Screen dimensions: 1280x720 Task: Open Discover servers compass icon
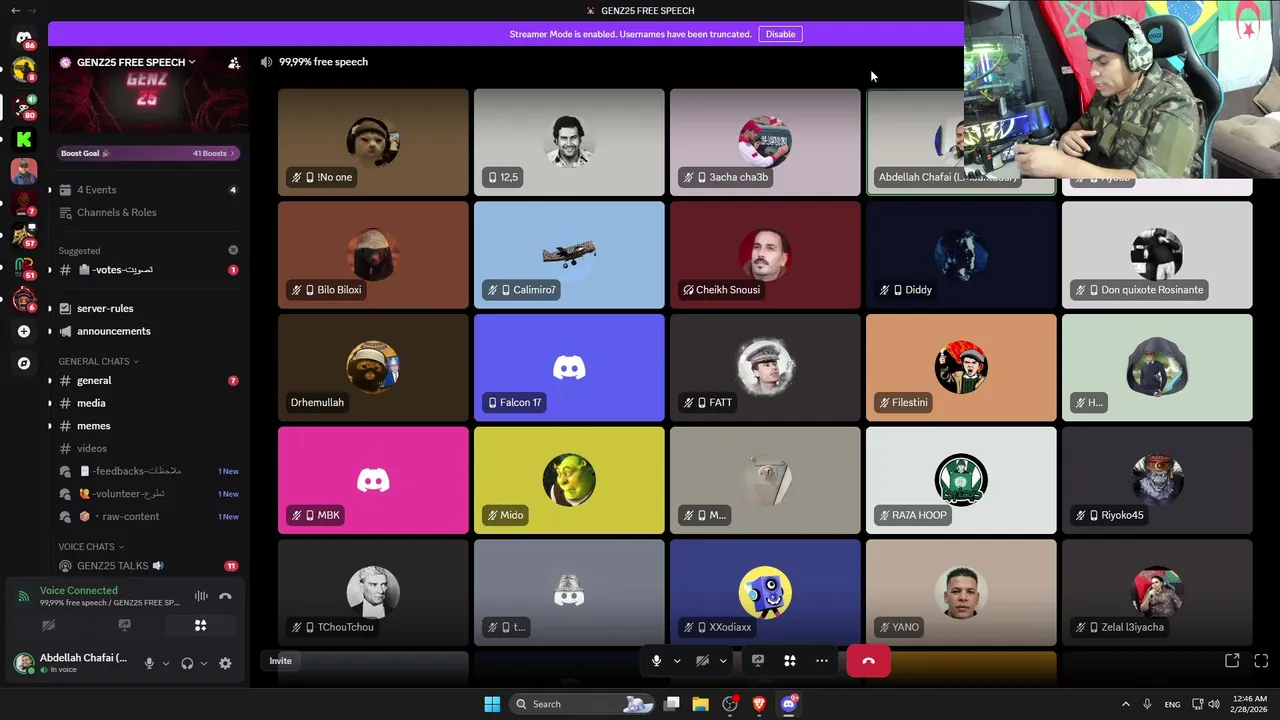coord(24,363)
